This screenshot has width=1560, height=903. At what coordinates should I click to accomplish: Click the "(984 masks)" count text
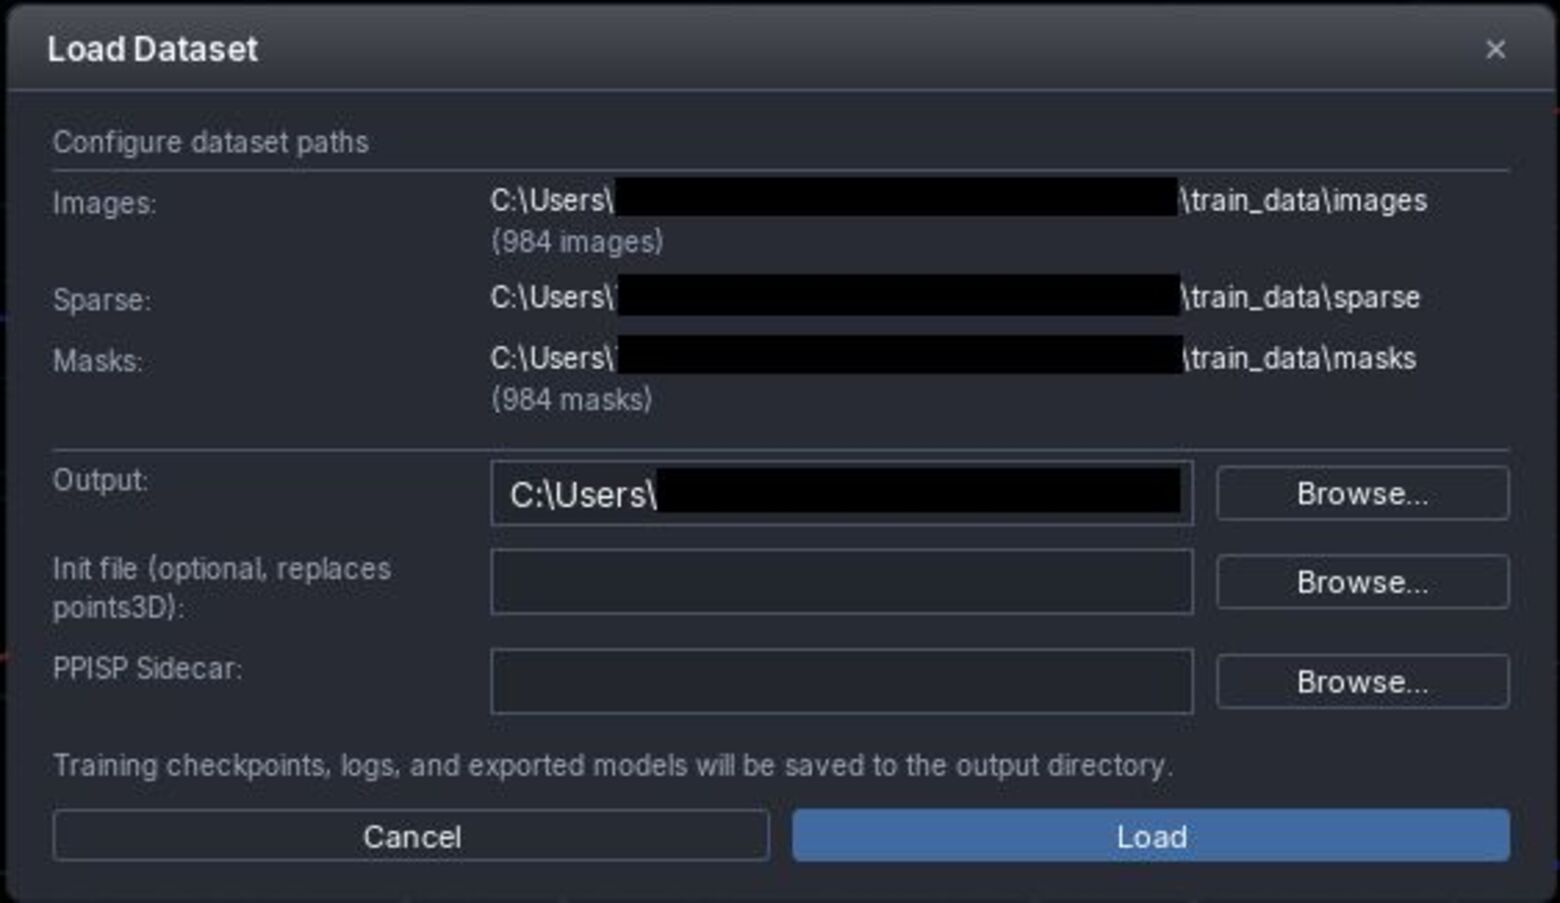571,400
